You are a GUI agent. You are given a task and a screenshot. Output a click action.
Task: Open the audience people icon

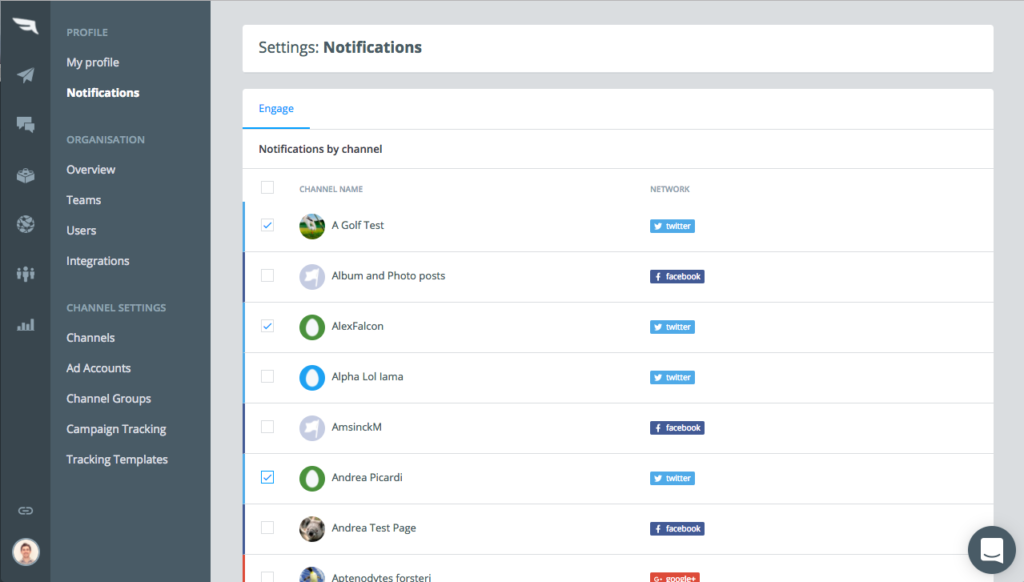[25, 274]
